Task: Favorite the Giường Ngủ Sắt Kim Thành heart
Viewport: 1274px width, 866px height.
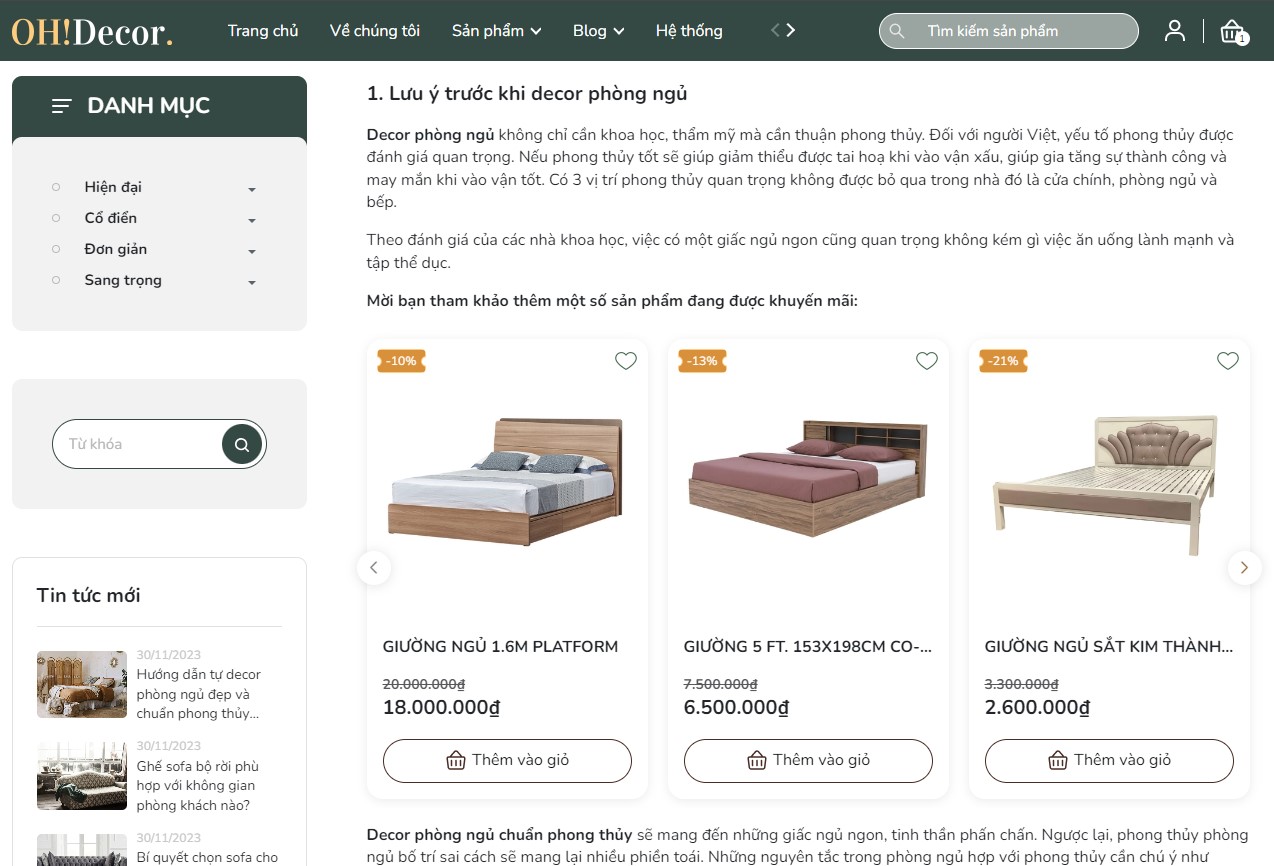Action: coord(1228,361)
